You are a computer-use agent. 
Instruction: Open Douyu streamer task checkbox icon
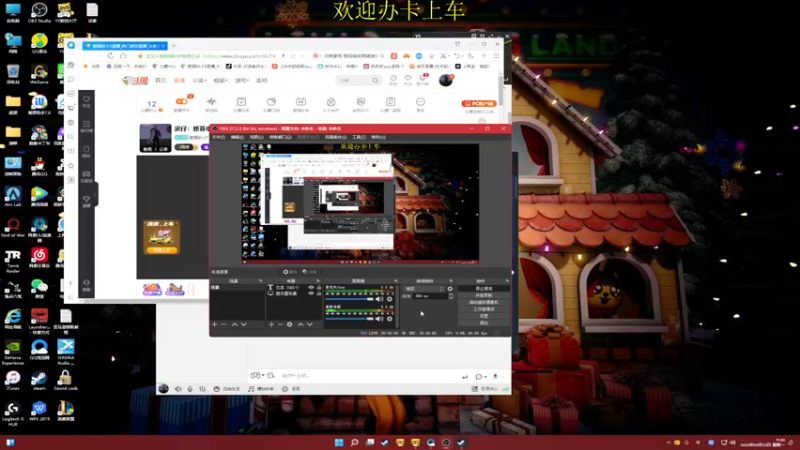[x=241, y=104]
